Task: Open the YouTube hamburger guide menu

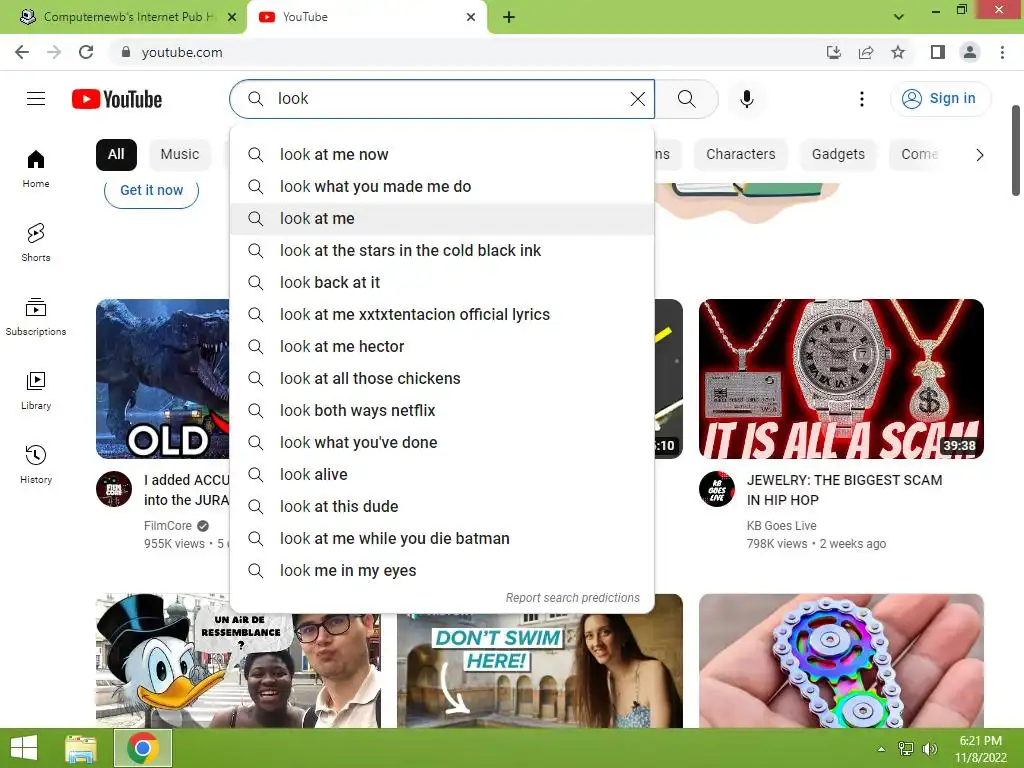Action: pyautogui.click(x=36, y=99)
